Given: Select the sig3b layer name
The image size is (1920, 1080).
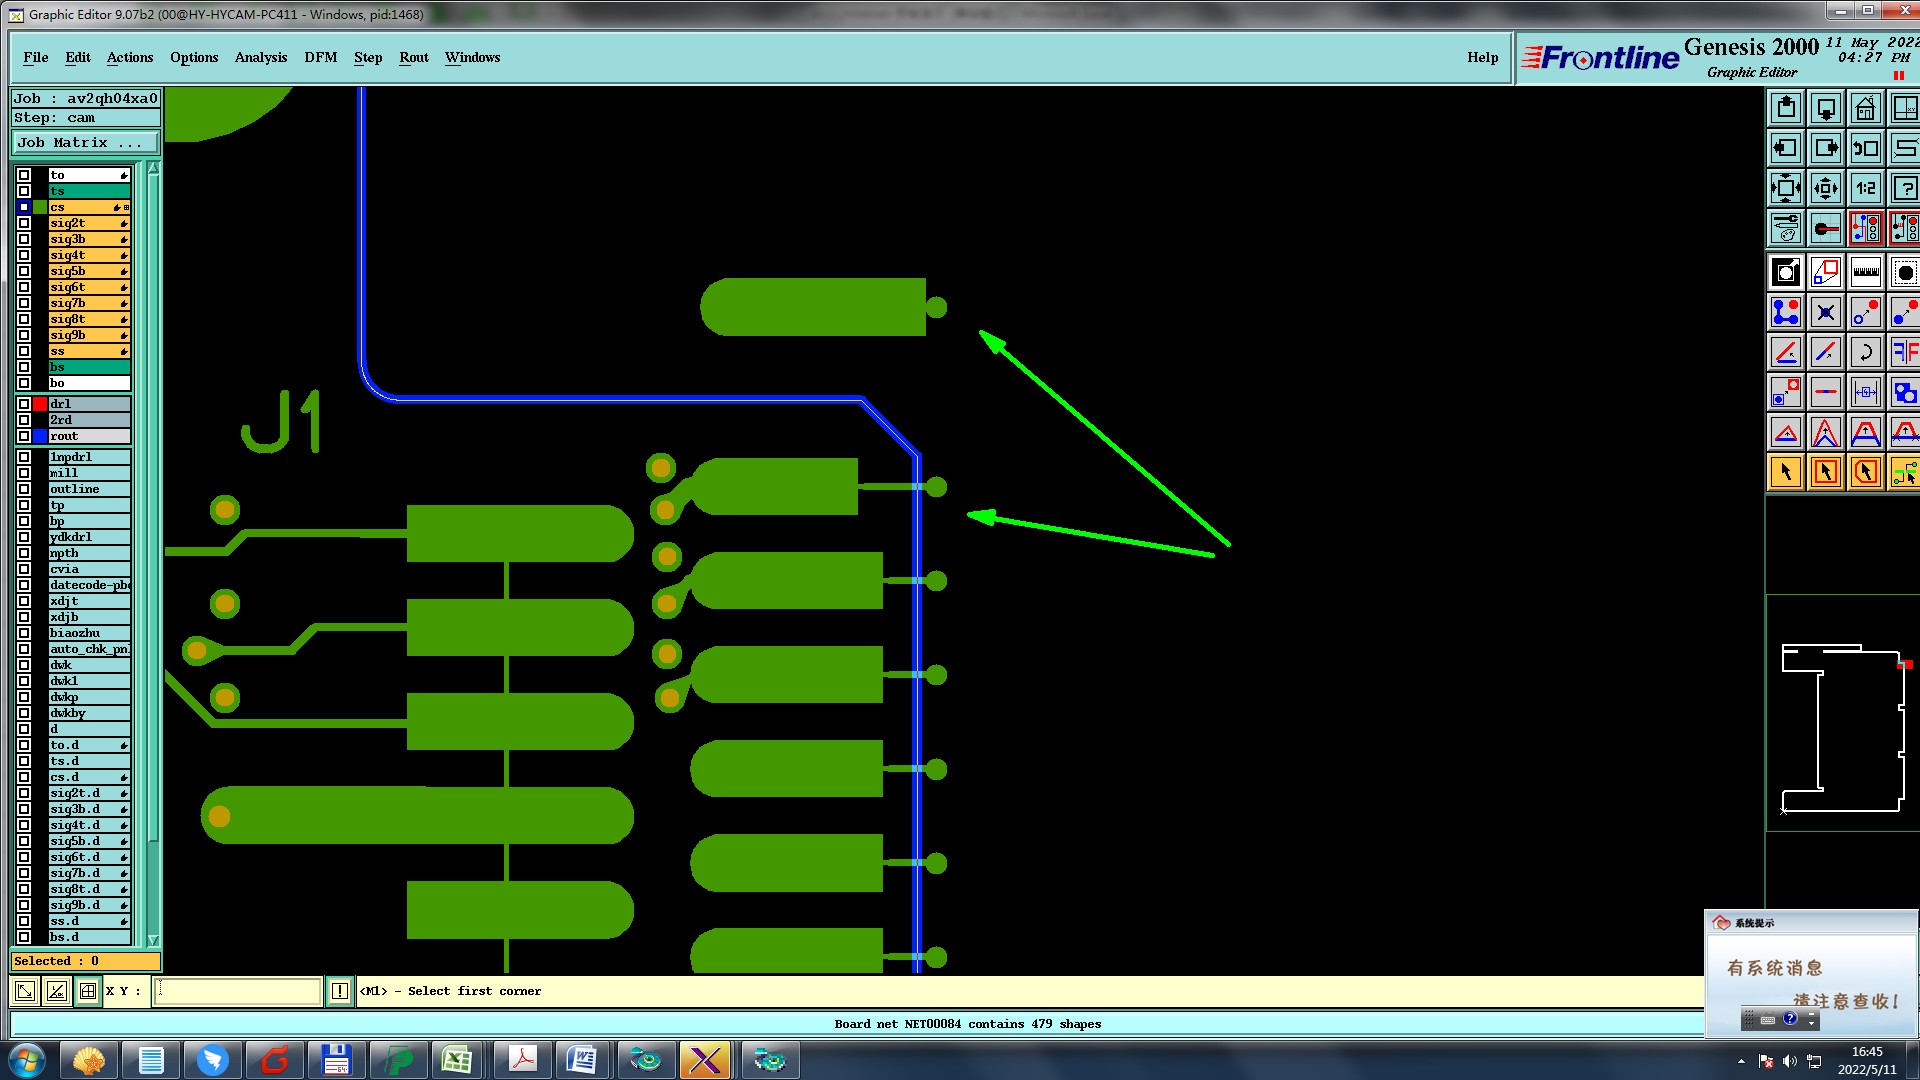Looking at the screenshot, I should (x=89, y=239).
